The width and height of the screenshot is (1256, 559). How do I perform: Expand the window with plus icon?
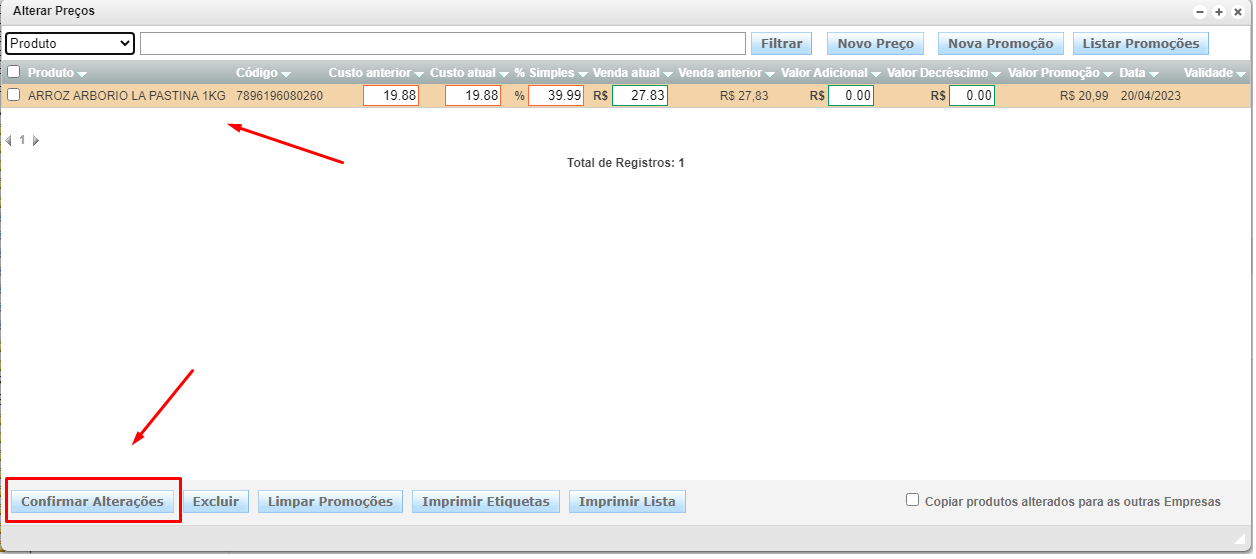pos(1219,11)
